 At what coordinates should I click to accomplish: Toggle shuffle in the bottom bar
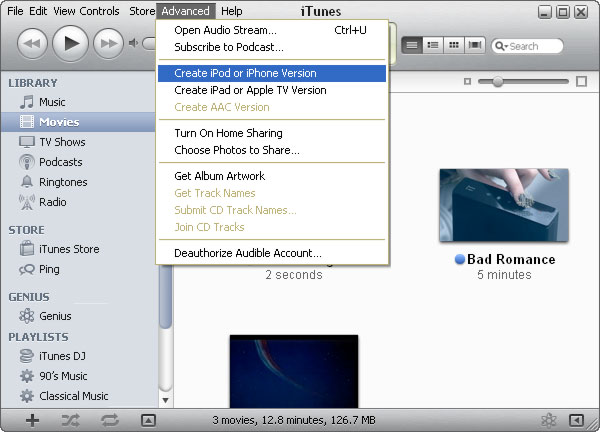[x=71, y=420]
